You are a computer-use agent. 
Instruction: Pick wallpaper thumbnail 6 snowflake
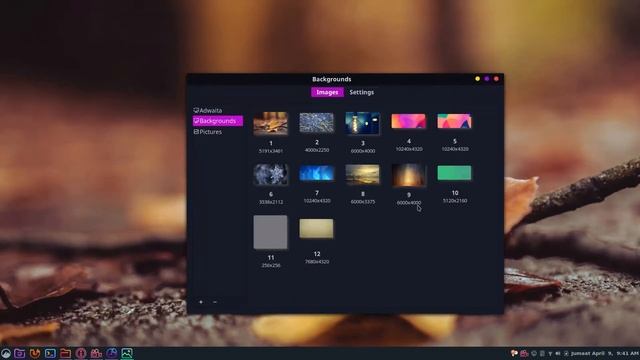pos(270,174)
